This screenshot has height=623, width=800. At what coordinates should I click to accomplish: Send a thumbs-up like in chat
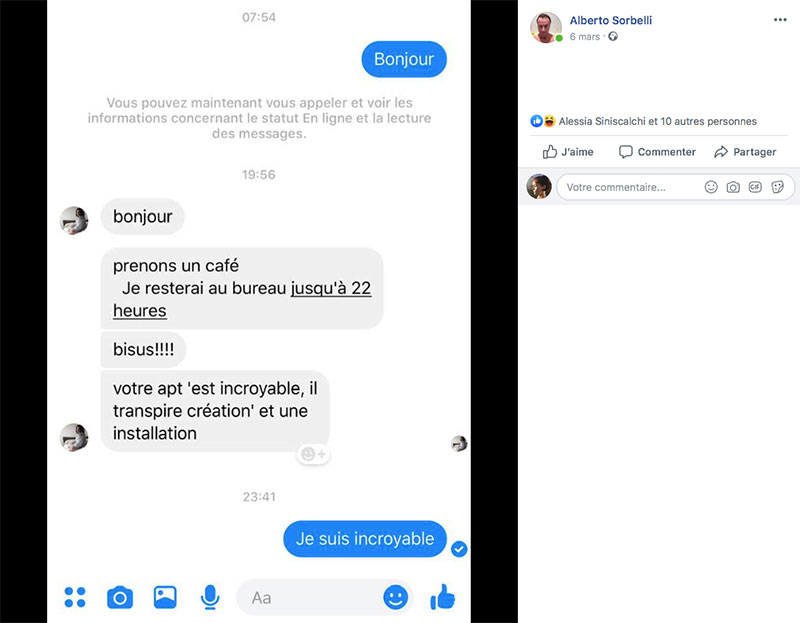pos(442,597)
